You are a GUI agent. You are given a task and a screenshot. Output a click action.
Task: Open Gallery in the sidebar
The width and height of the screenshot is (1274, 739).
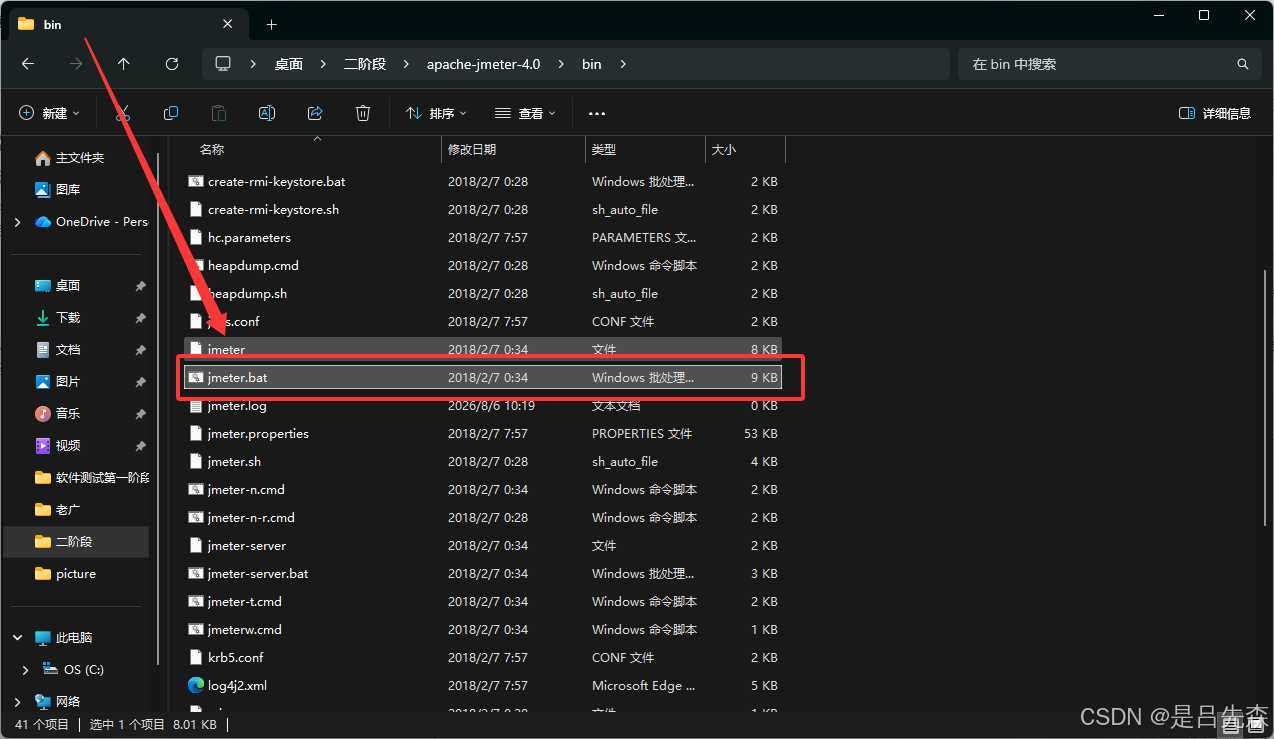click(78, 190)
